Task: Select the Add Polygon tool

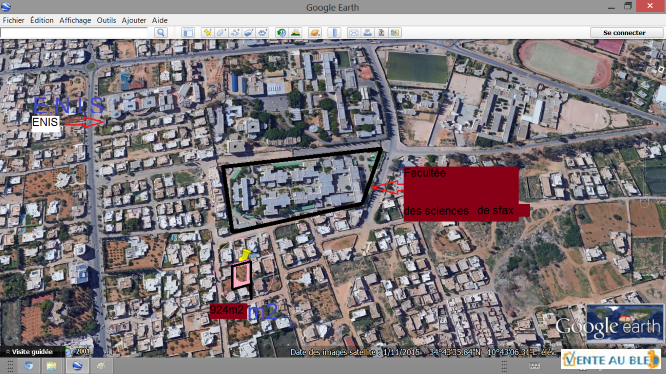Action: point(221,33)
